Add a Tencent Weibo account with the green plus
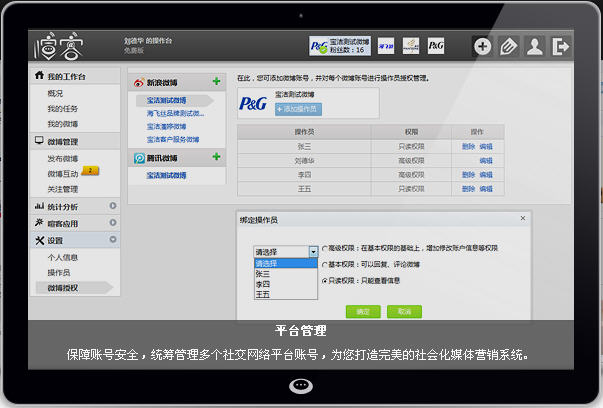Image resolution: width=603 pixels, height=408 pixels. pos(217,157)
